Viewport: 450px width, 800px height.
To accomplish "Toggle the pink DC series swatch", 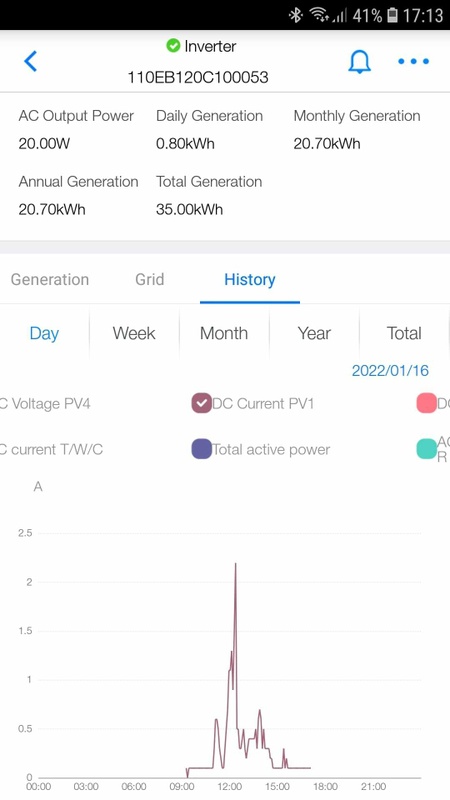I will [x=427, y=404].
